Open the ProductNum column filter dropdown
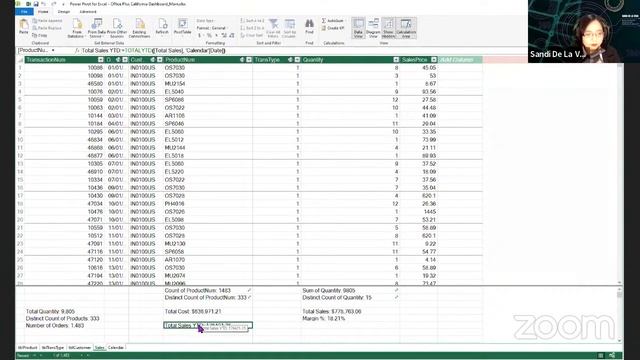The image size is (640, 360). pyautogui.click(x=249, y=60)
